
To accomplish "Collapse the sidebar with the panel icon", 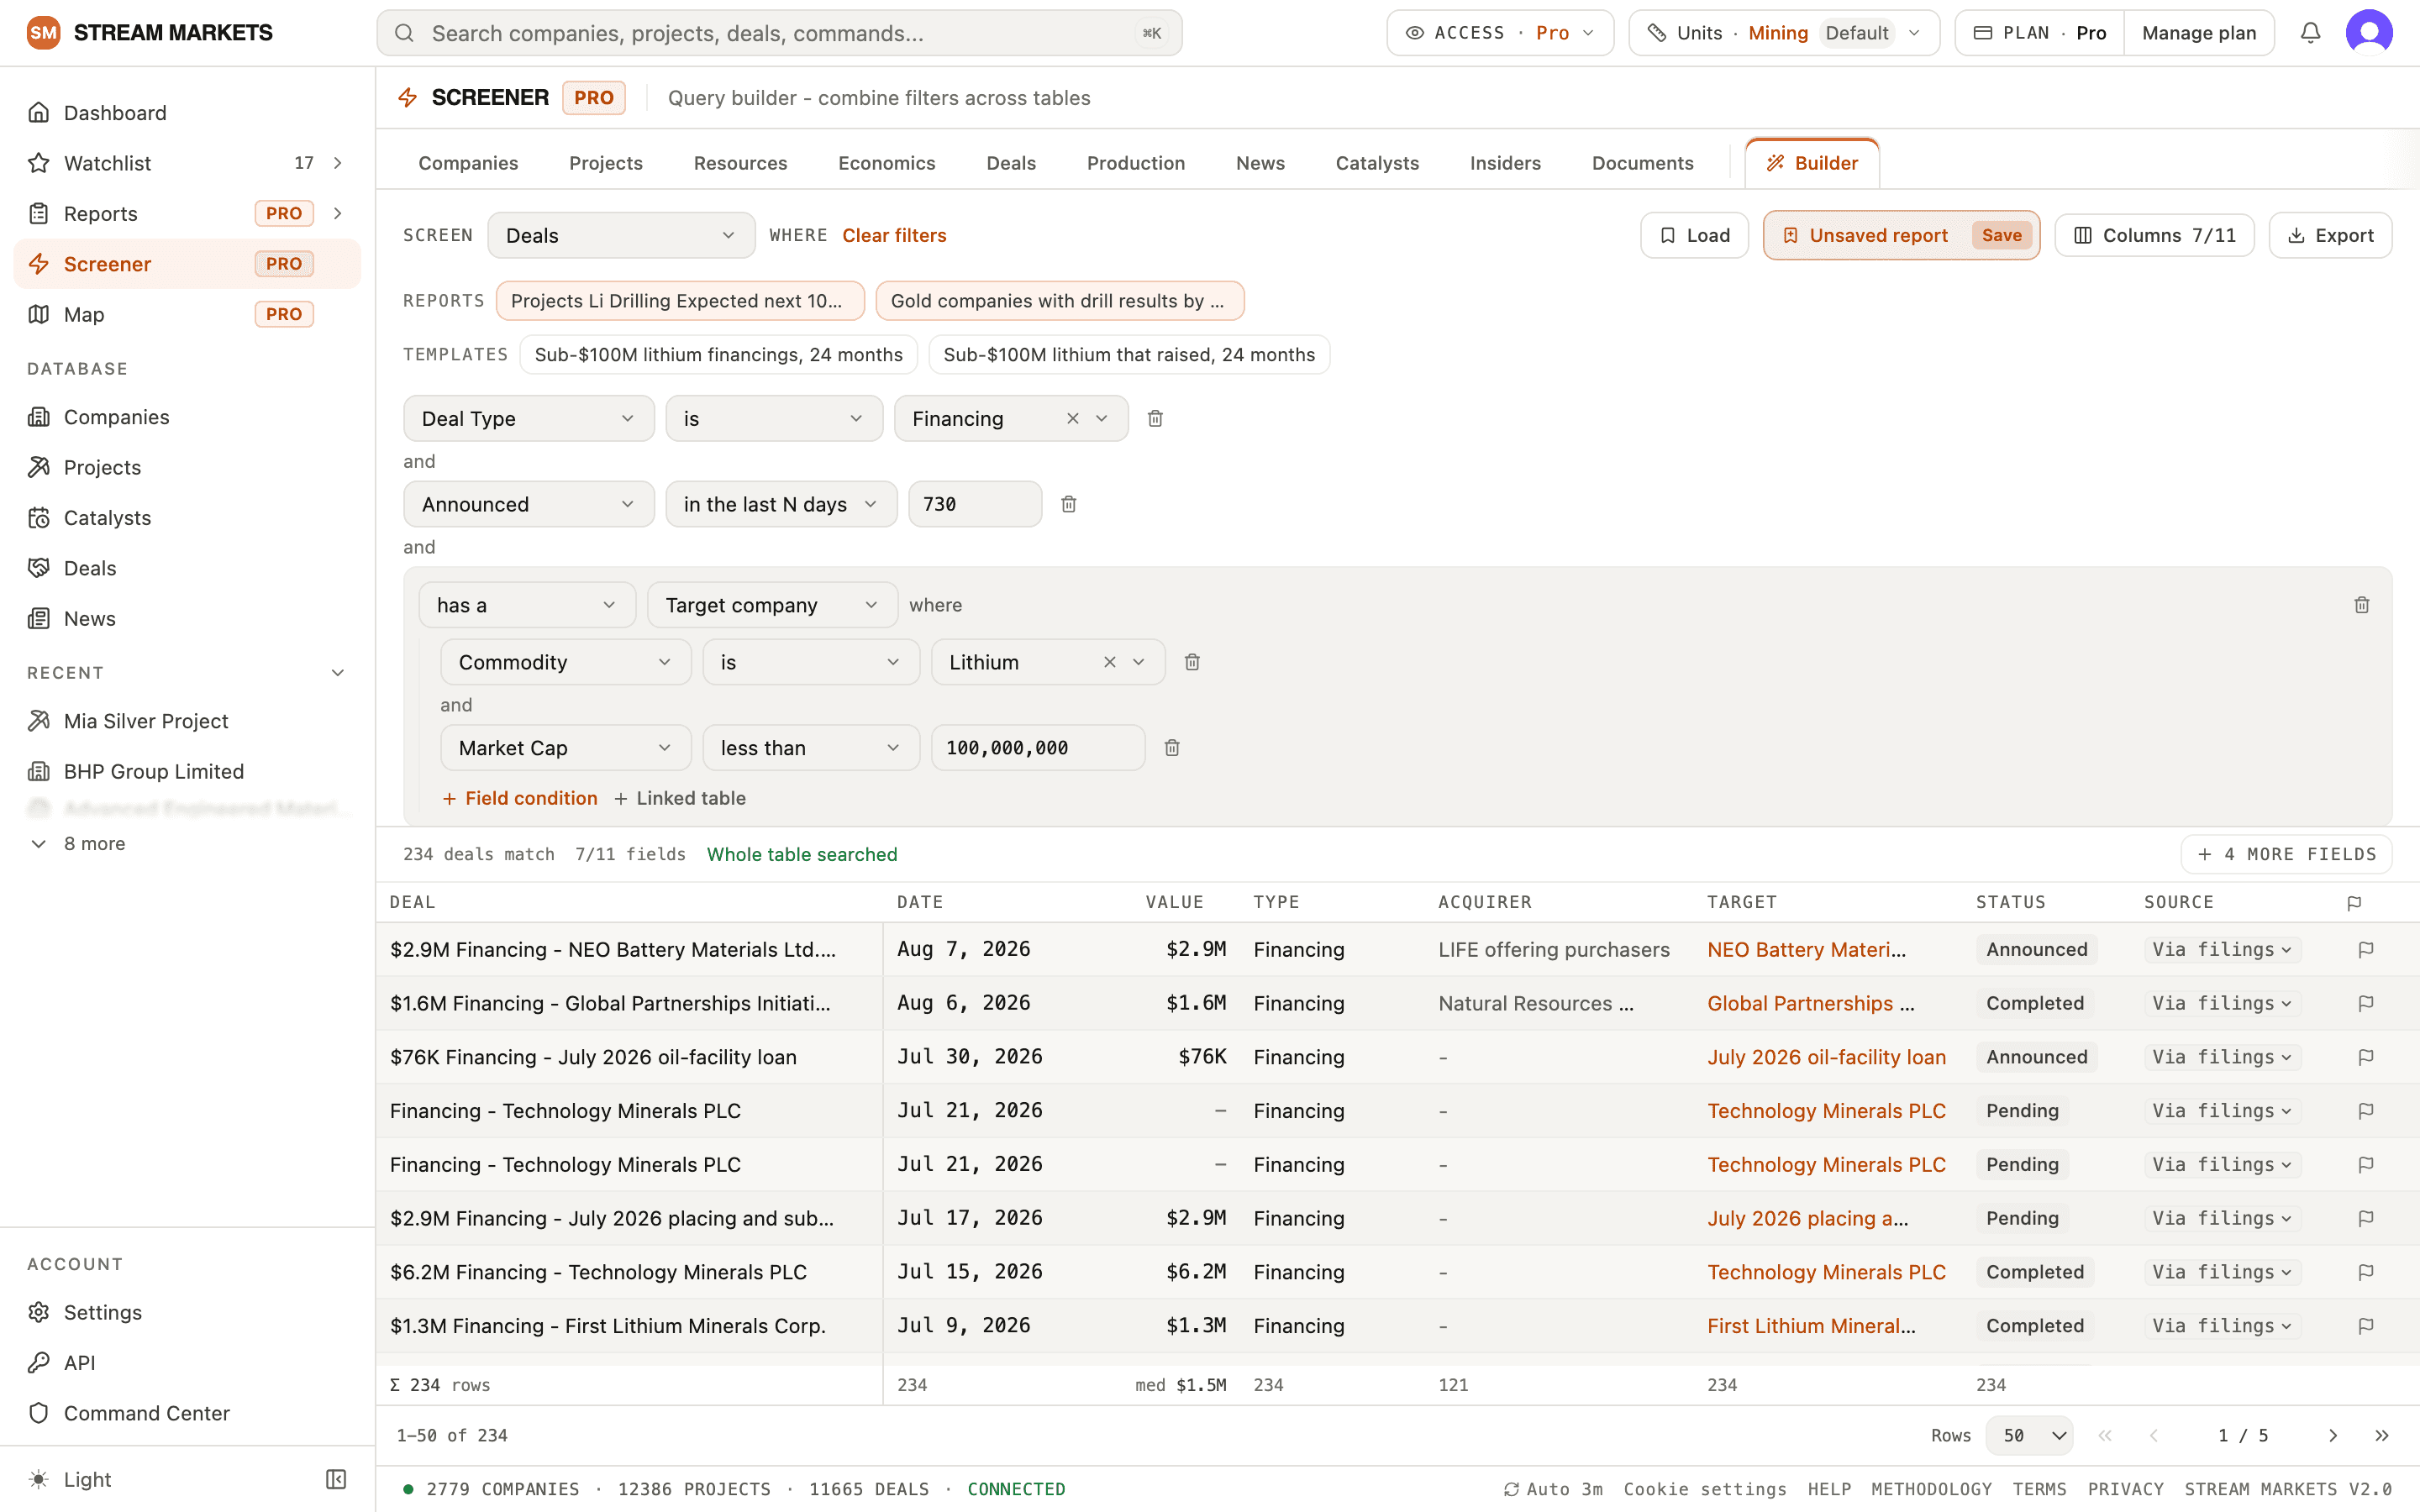I will pos(336,1479).
